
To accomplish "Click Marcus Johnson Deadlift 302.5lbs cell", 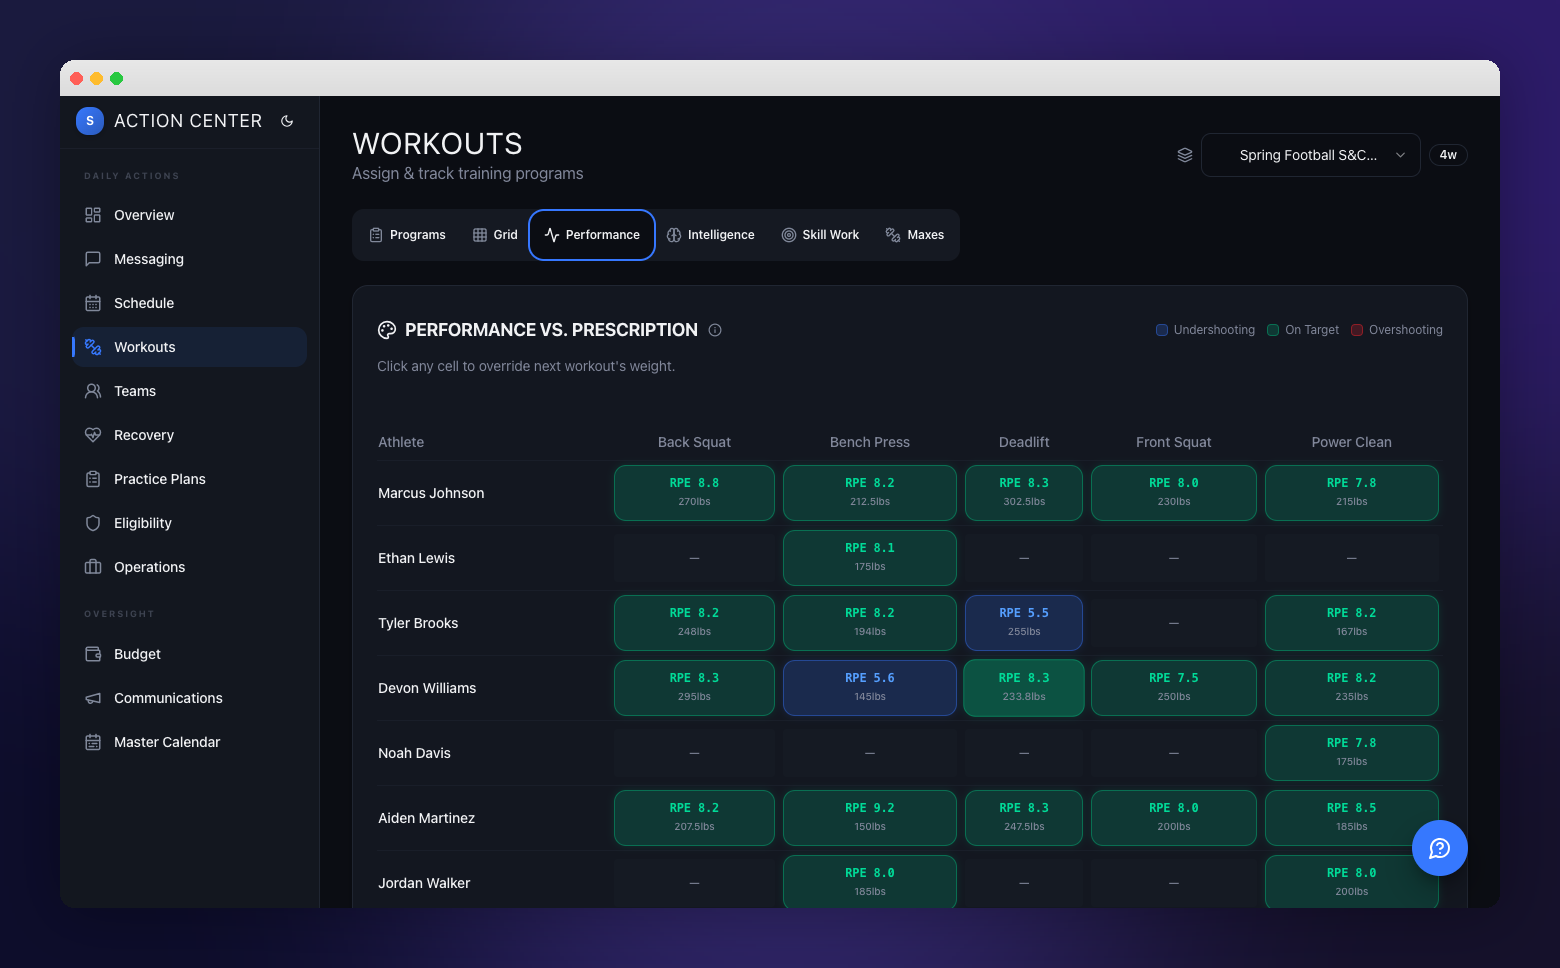I will click(1024, 493).
